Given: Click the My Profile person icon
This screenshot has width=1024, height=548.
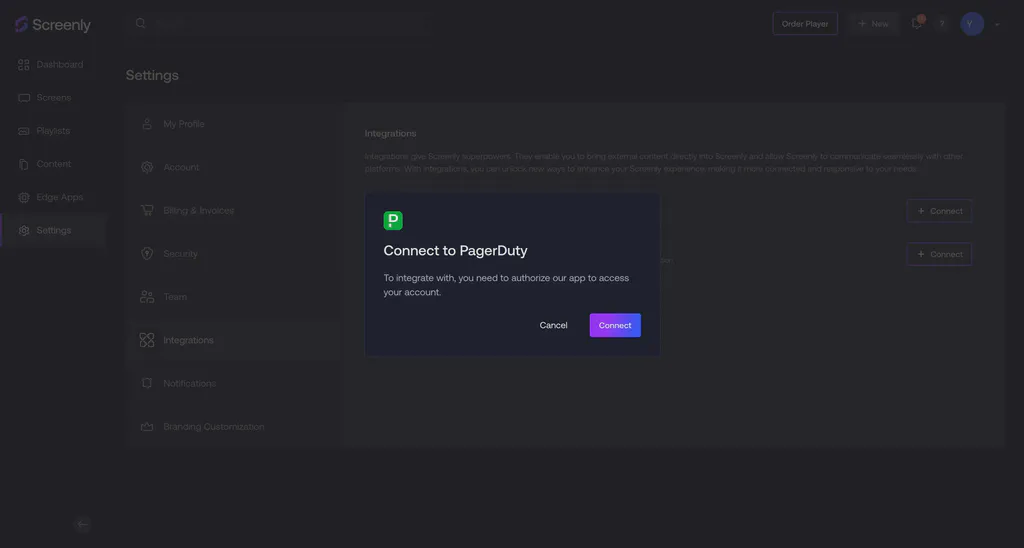Looking at the screenshot, I should point(147,124).
